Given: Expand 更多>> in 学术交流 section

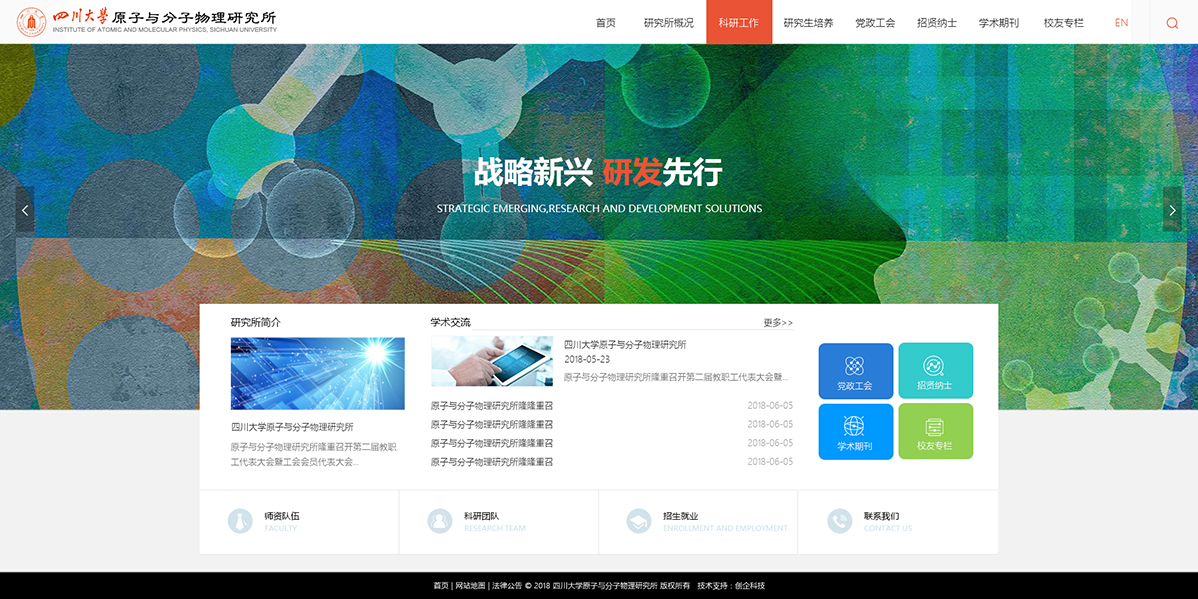Looking at the screenshot, I should pyautogui.click(x=777, y=323).
